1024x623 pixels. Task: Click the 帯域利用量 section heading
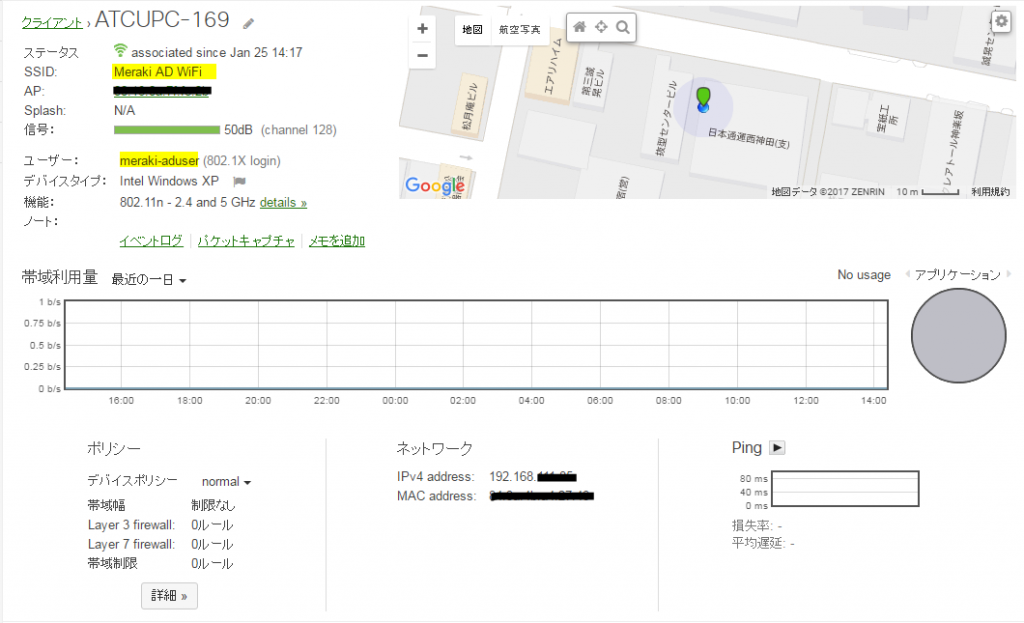coord(59,278)
